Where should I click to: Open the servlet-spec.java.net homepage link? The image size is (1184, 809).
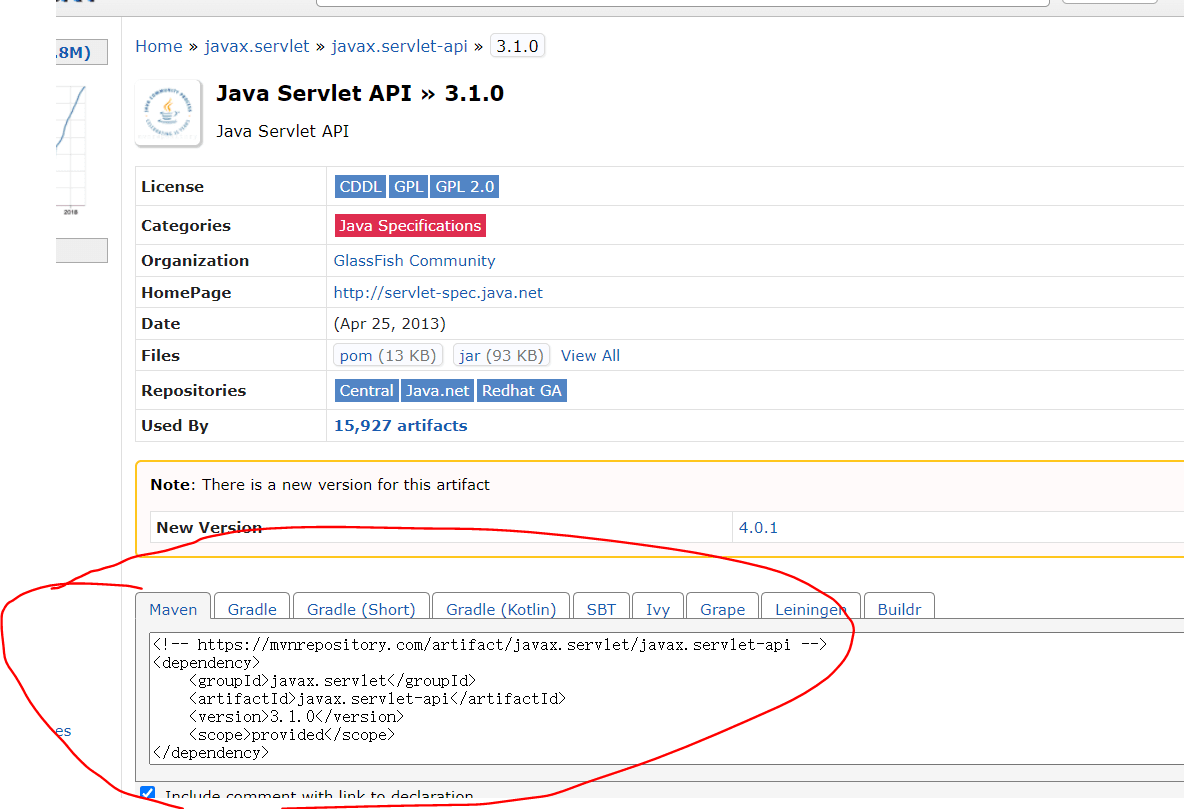438,292
